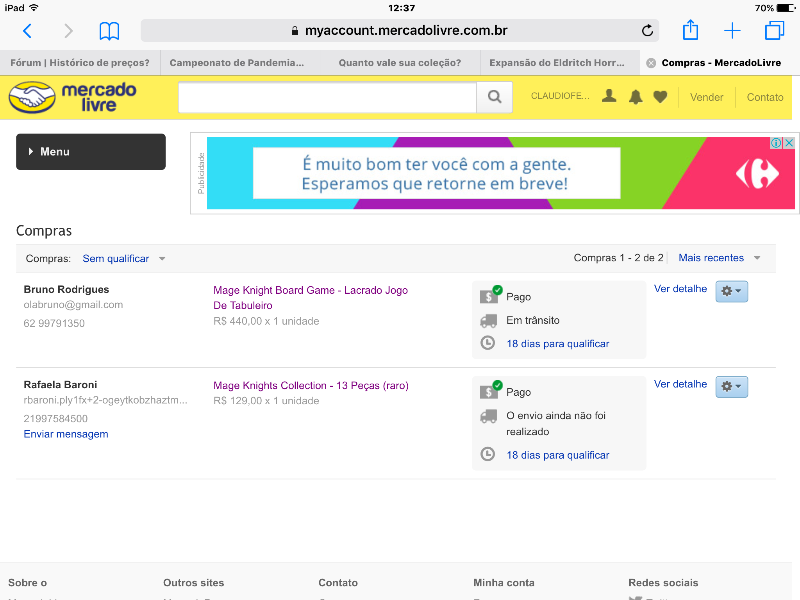Add new tab with plus icon
Viewport: 800px width, 600px height.
pos(732,31)
